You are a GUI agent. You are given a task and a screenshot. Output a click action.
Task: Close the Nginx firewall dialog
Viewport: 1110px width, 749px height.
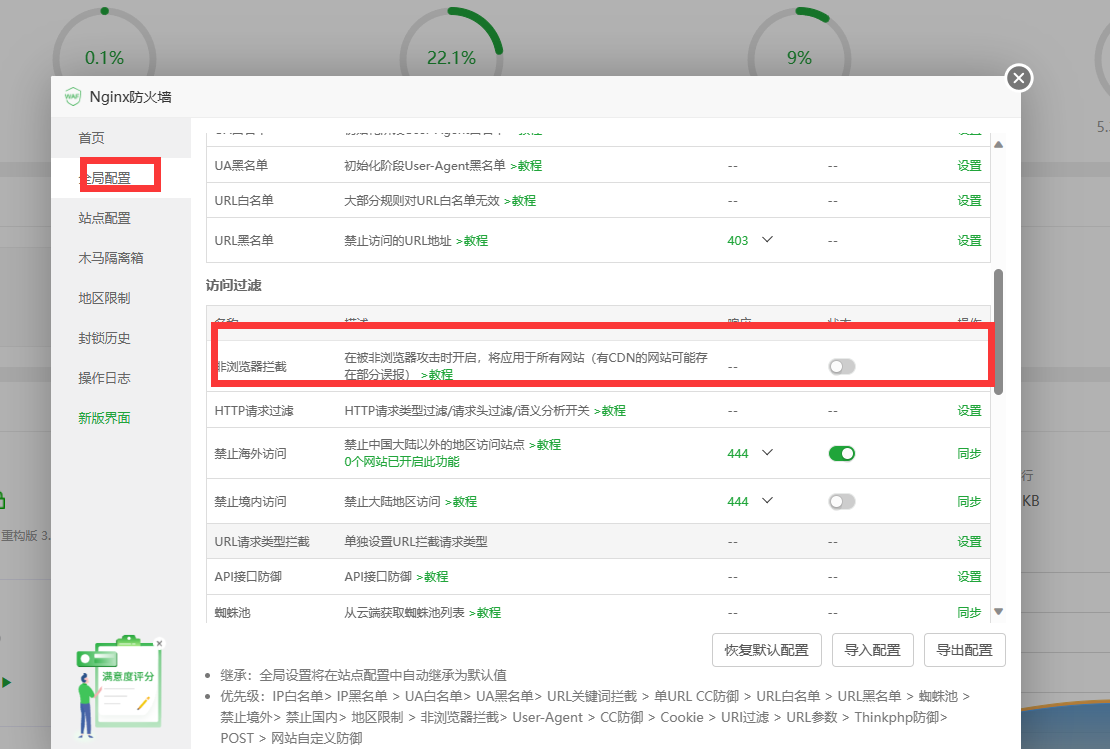[1019, 78]
